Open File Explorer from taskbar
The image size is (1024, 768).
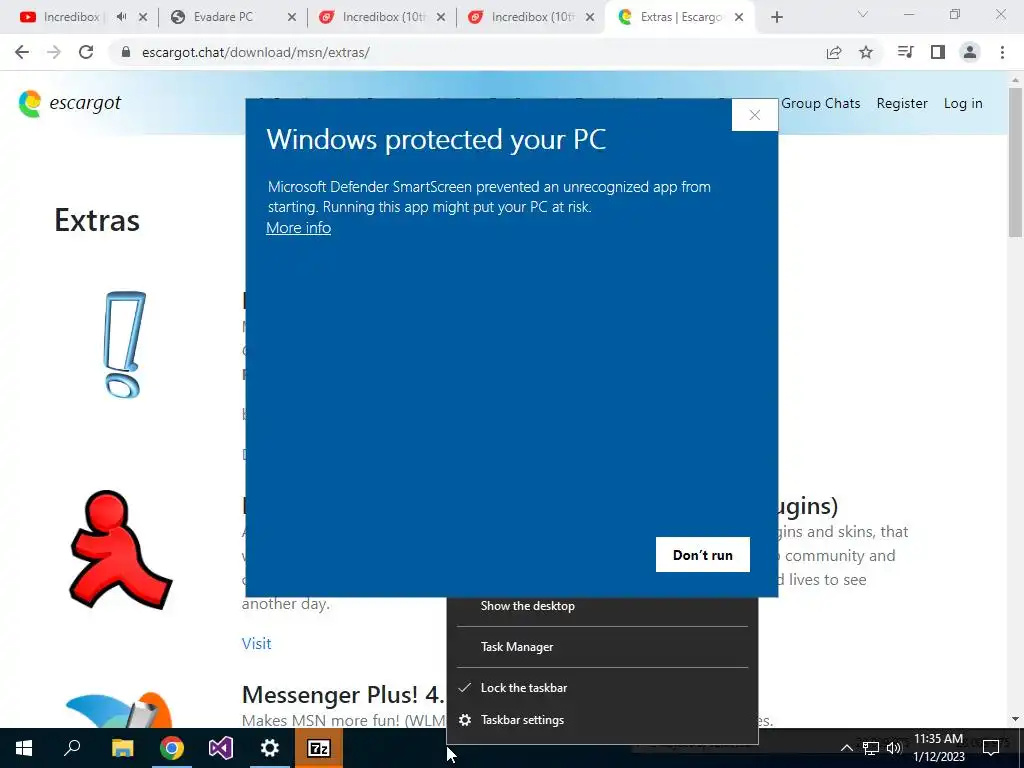tap(122, 748)
